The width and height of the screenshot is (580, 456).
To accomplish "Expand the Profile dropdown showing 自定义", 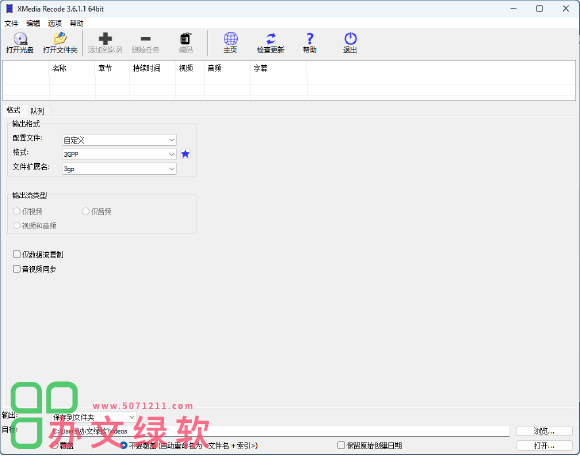I will coord(119,140).
